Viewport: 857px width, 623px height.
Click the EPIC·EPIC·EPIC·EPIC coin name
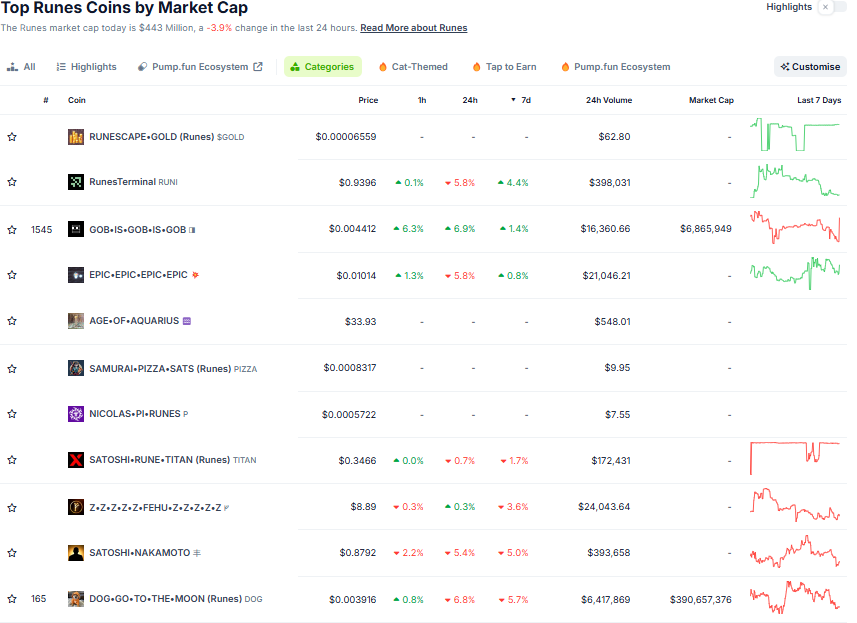[139, 274]
